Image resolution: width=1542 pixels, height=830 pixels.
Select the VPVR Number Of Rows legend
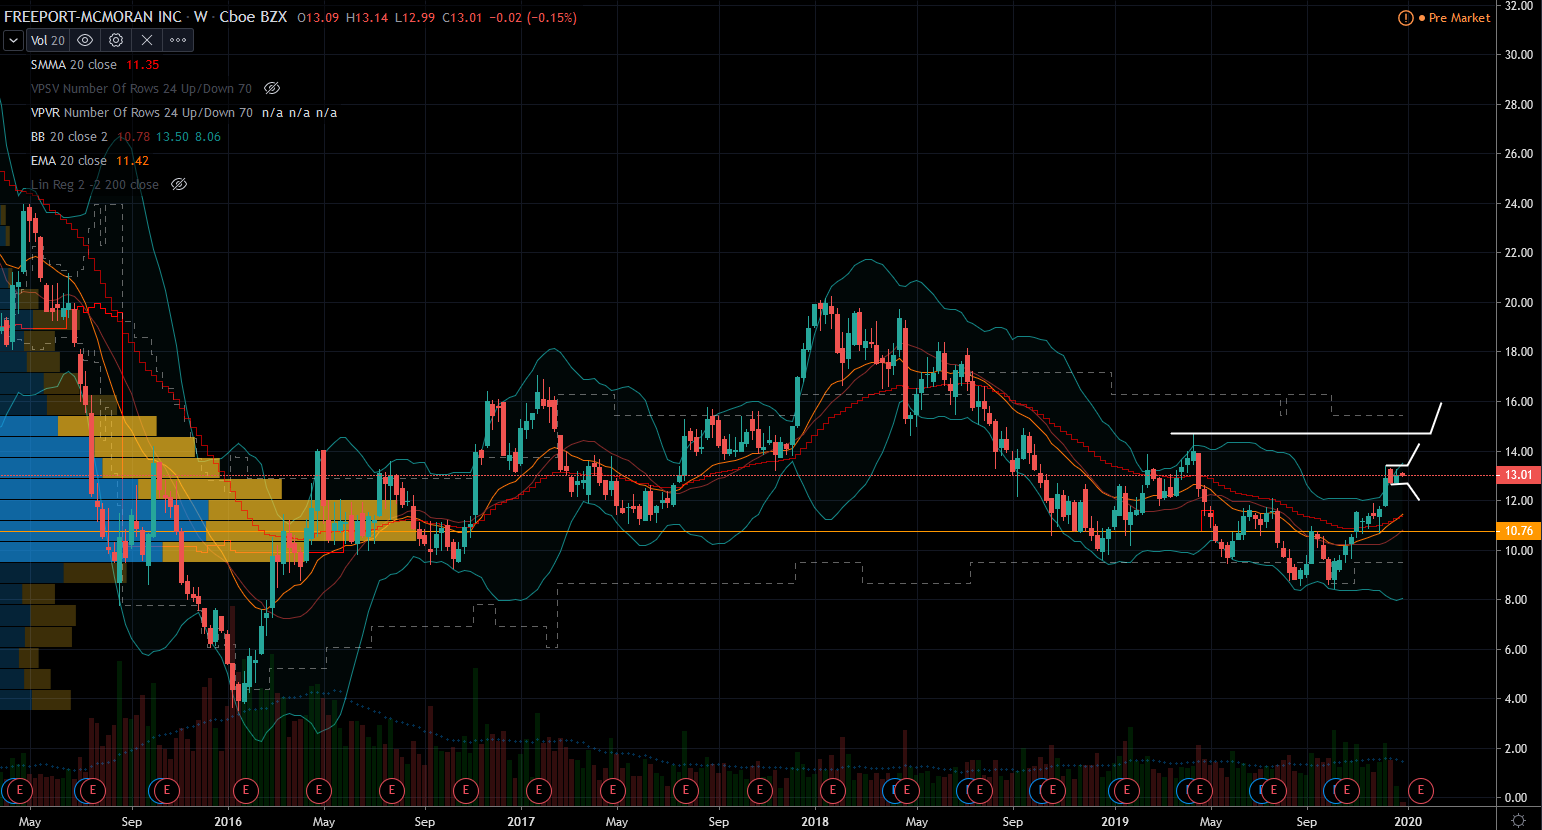(141, 112)
